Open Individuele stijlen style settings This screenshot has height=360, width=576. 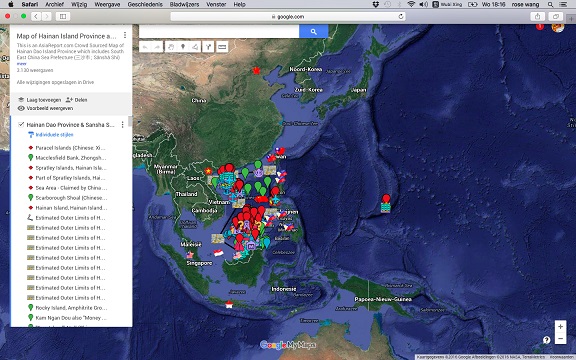pos(50,135)
